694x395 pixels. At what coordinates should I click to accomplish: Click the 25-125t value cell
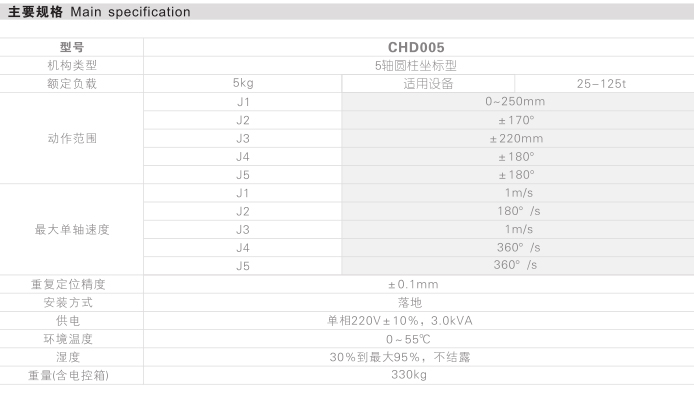pos(601,84)
